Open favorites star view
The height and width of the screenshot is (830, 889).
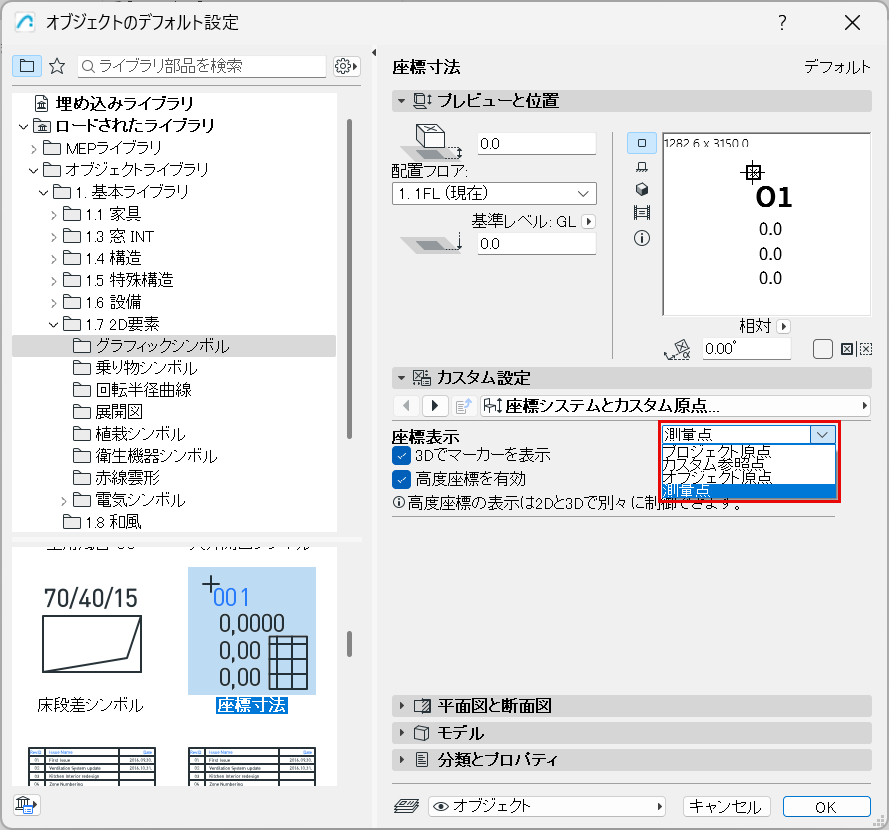(57, 66)
